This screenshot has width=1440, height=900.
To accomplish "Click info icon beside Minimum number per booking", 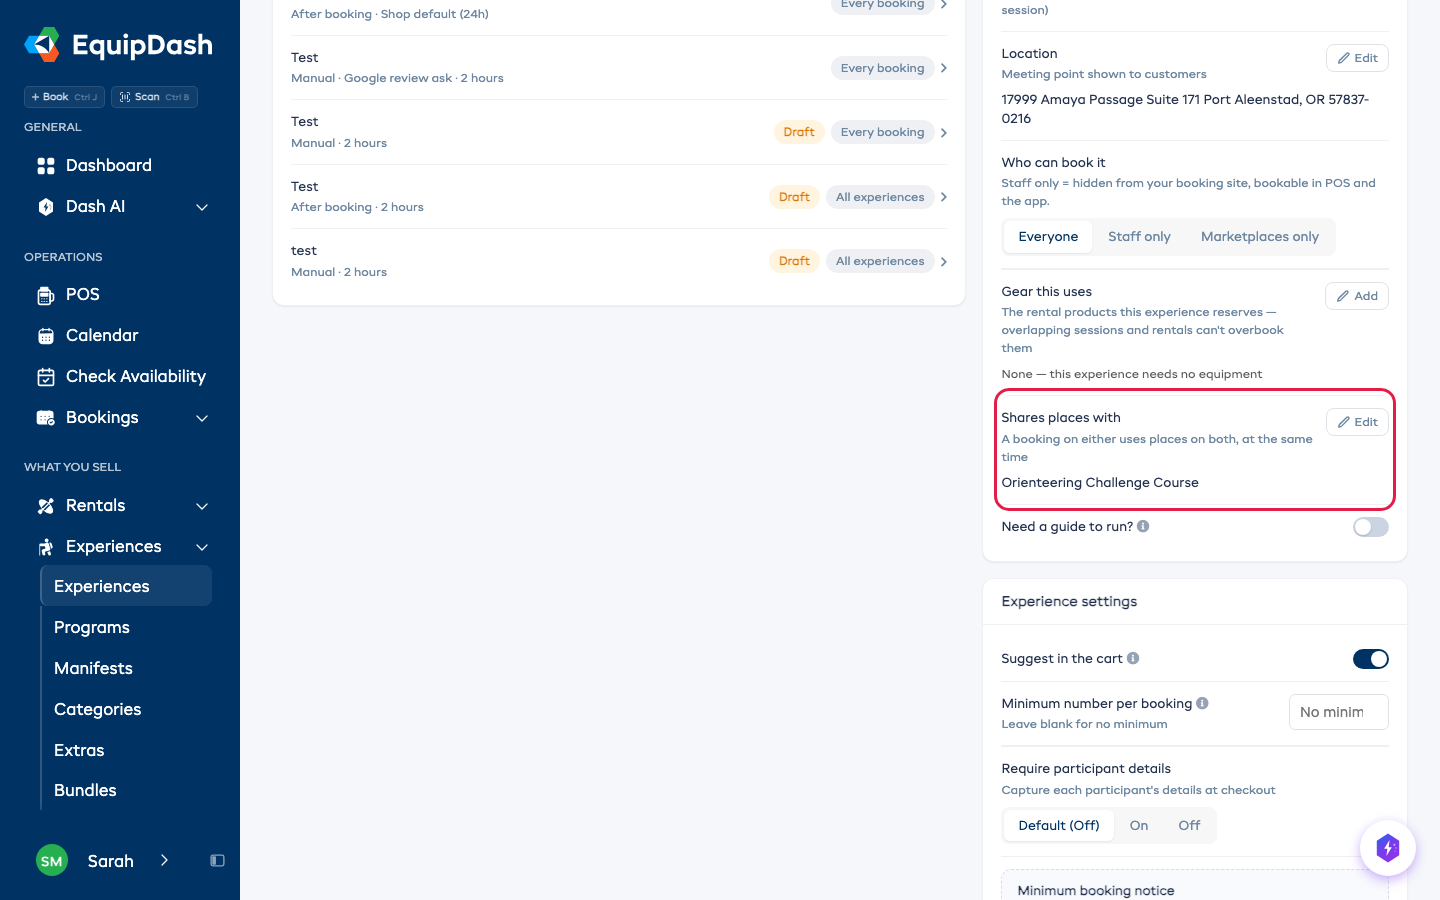I will coord(1202,703).
